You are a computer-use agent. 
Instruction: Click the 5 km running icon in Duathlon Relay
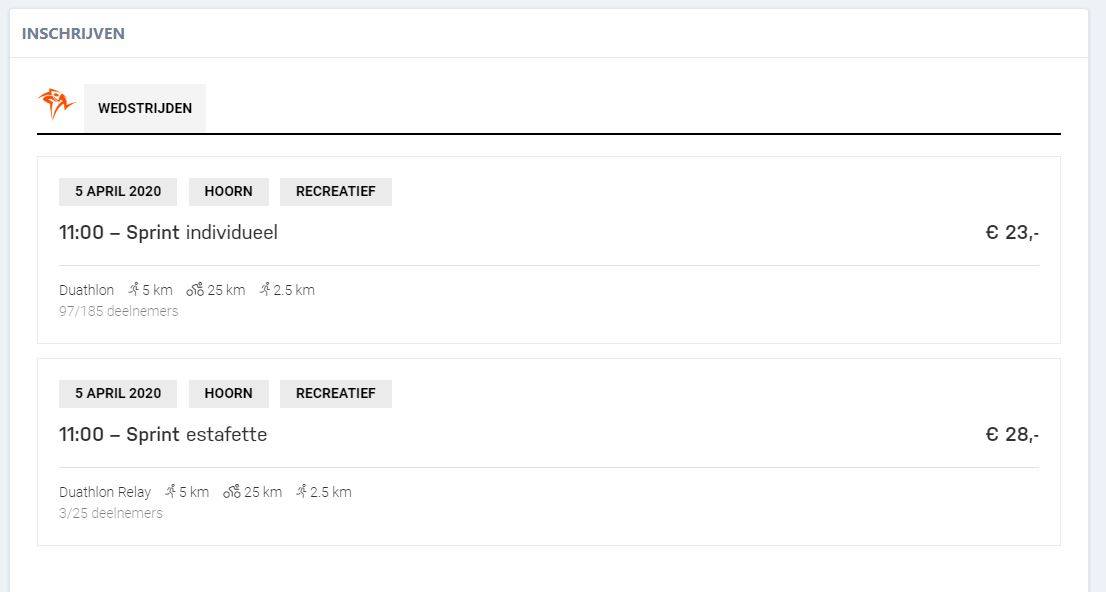[171, 491]
